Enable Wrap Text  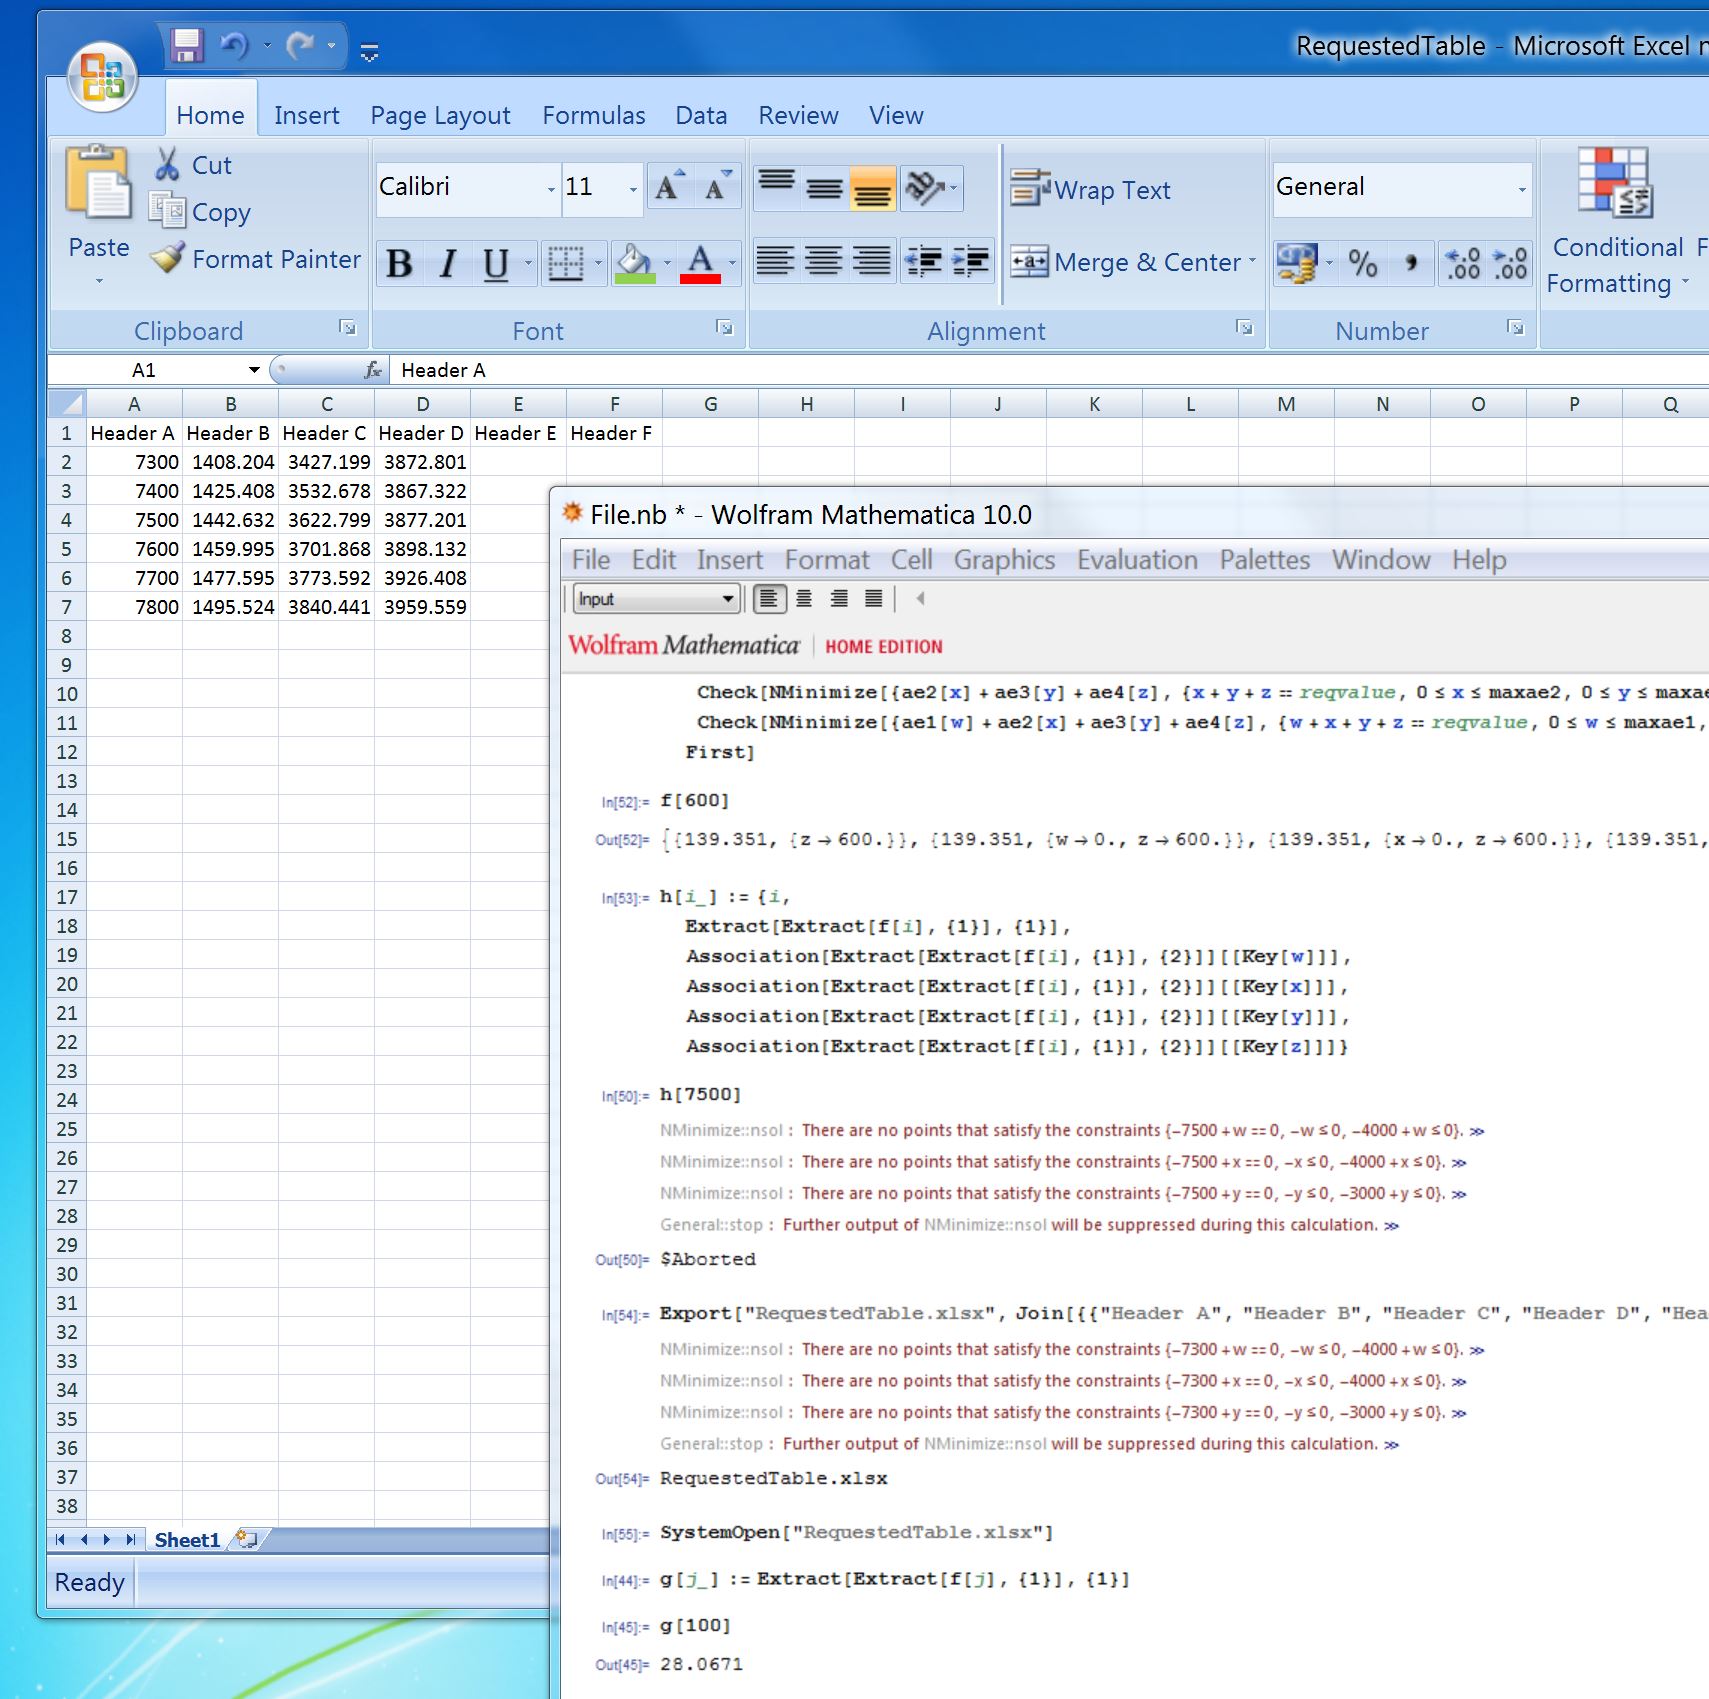click(x=1090, y=189)
